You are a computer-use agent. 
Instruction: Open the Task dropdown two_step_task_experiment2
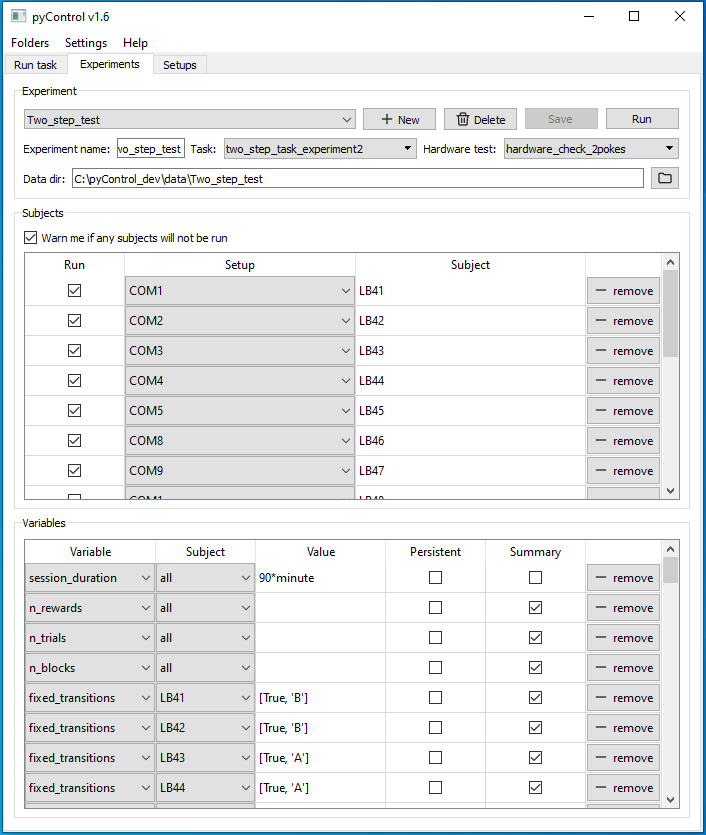(x=320, y=149)
